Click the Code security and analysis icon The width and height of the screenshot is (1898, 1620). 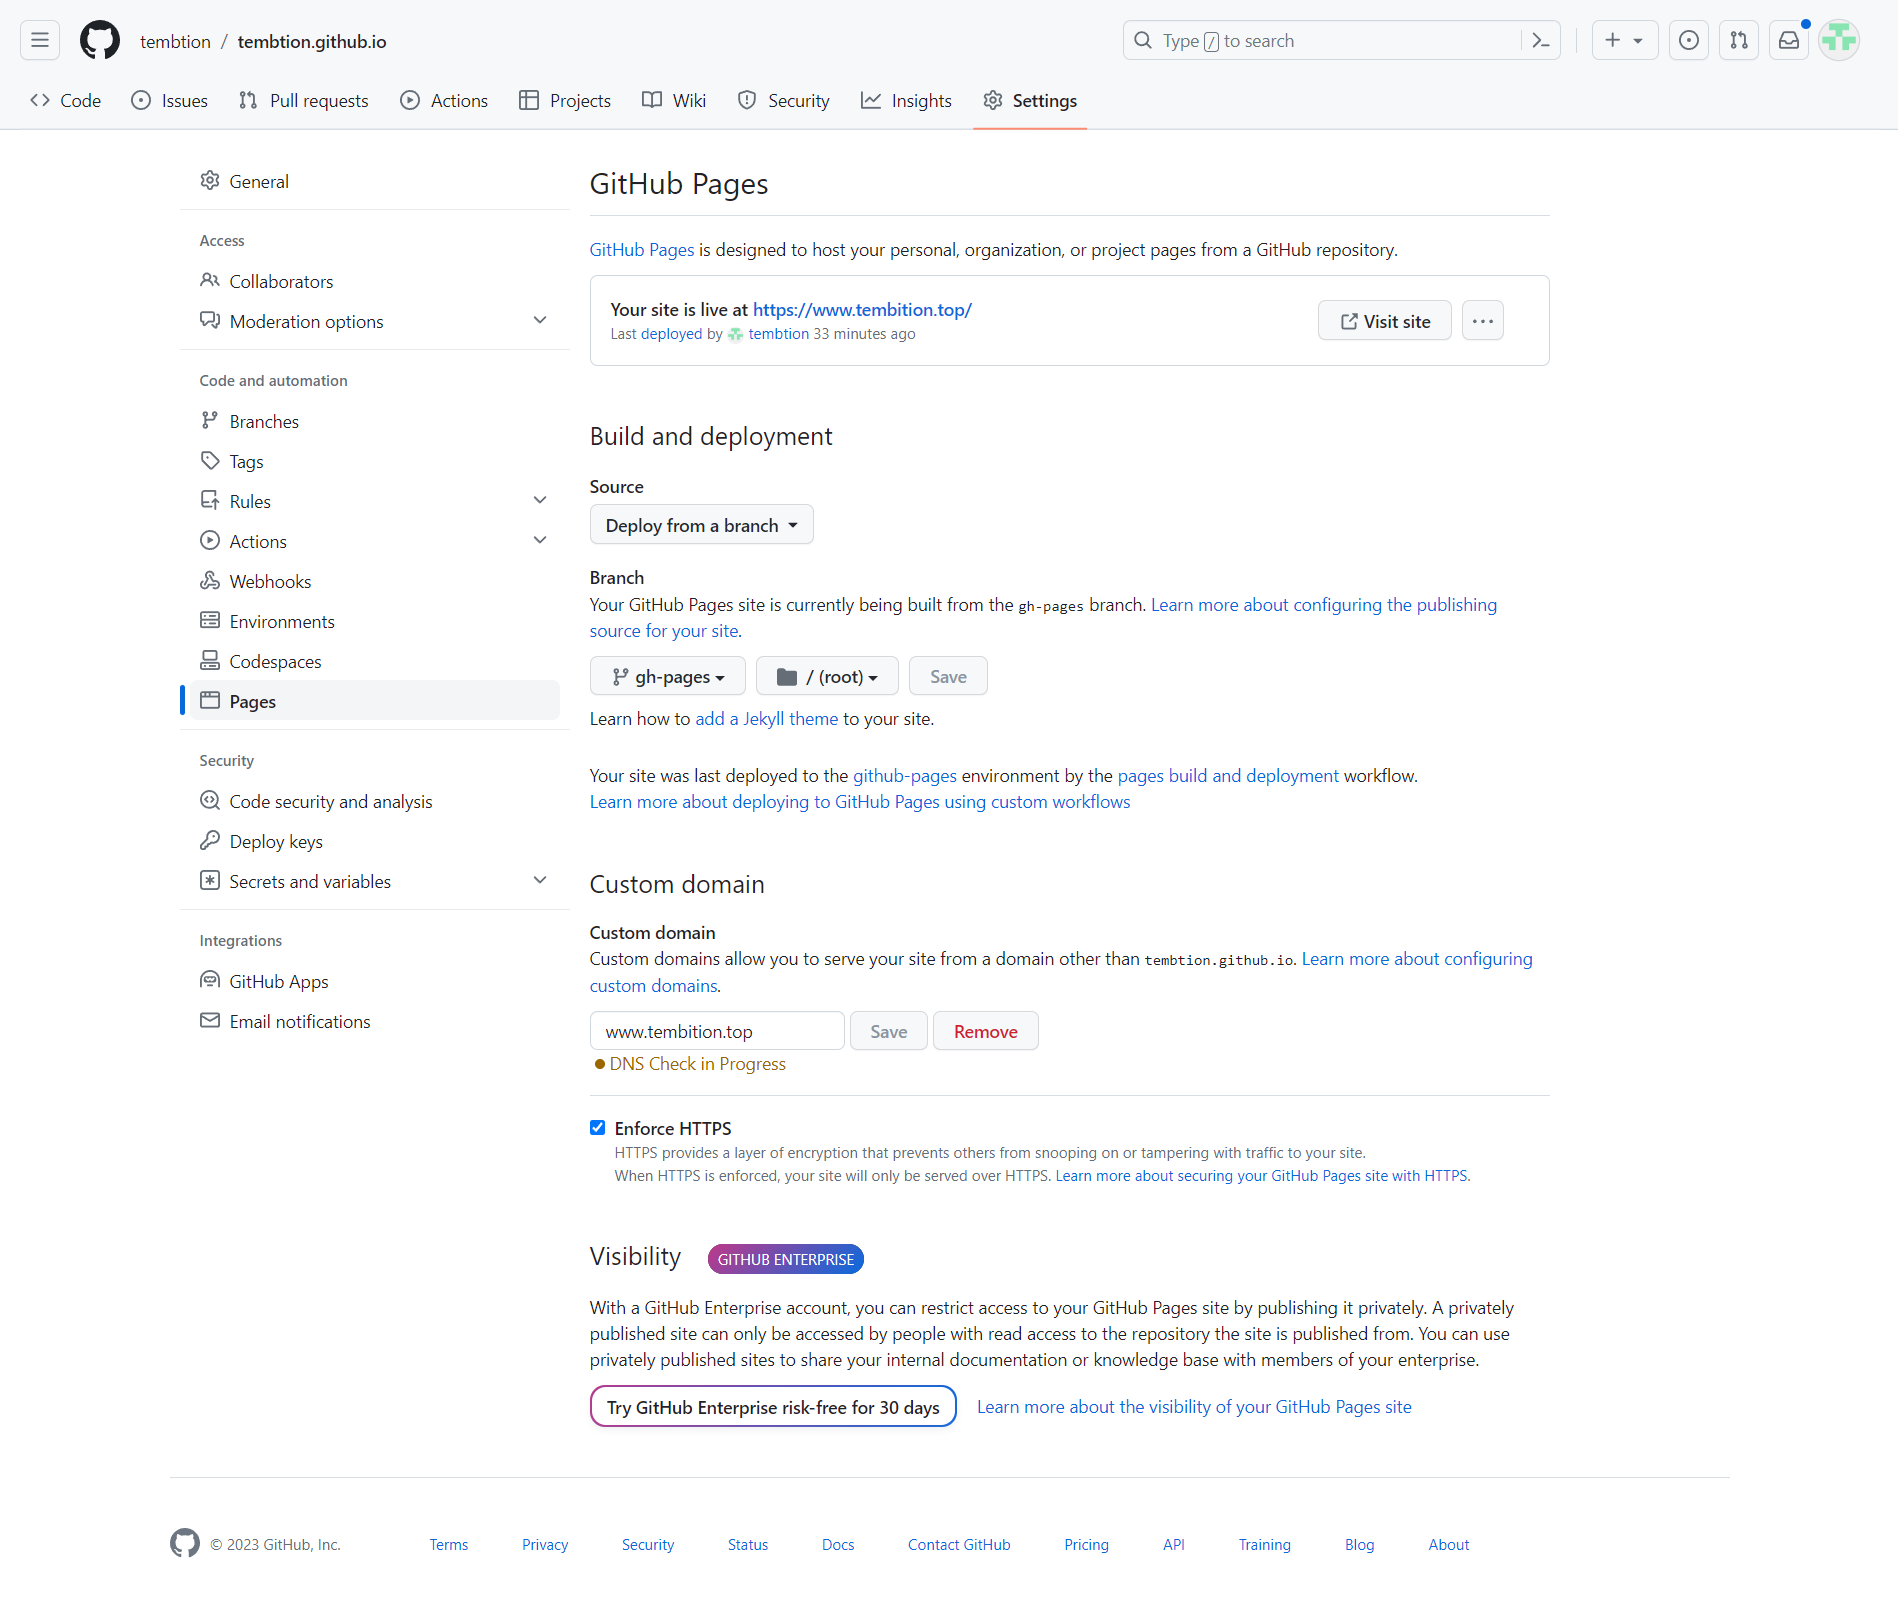[210, 801]
